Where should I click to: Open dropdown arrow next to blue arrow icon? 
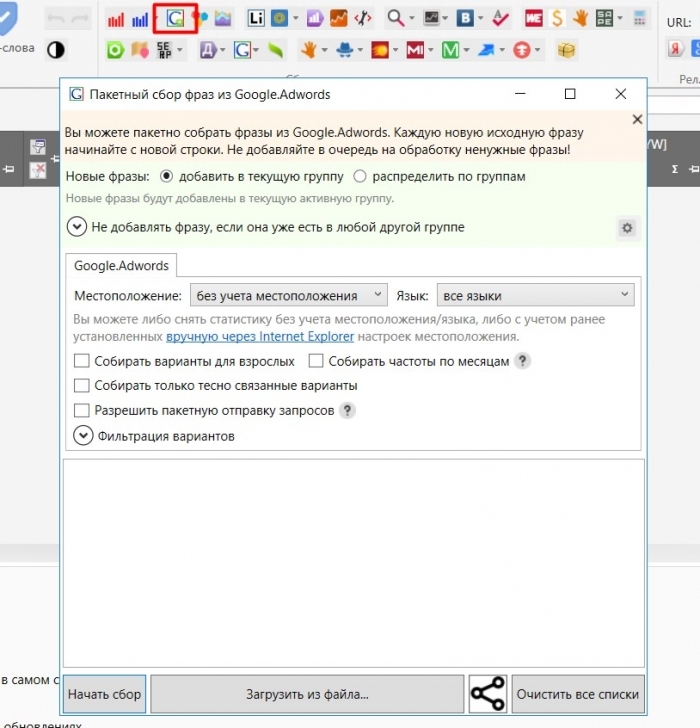point(502,50)
